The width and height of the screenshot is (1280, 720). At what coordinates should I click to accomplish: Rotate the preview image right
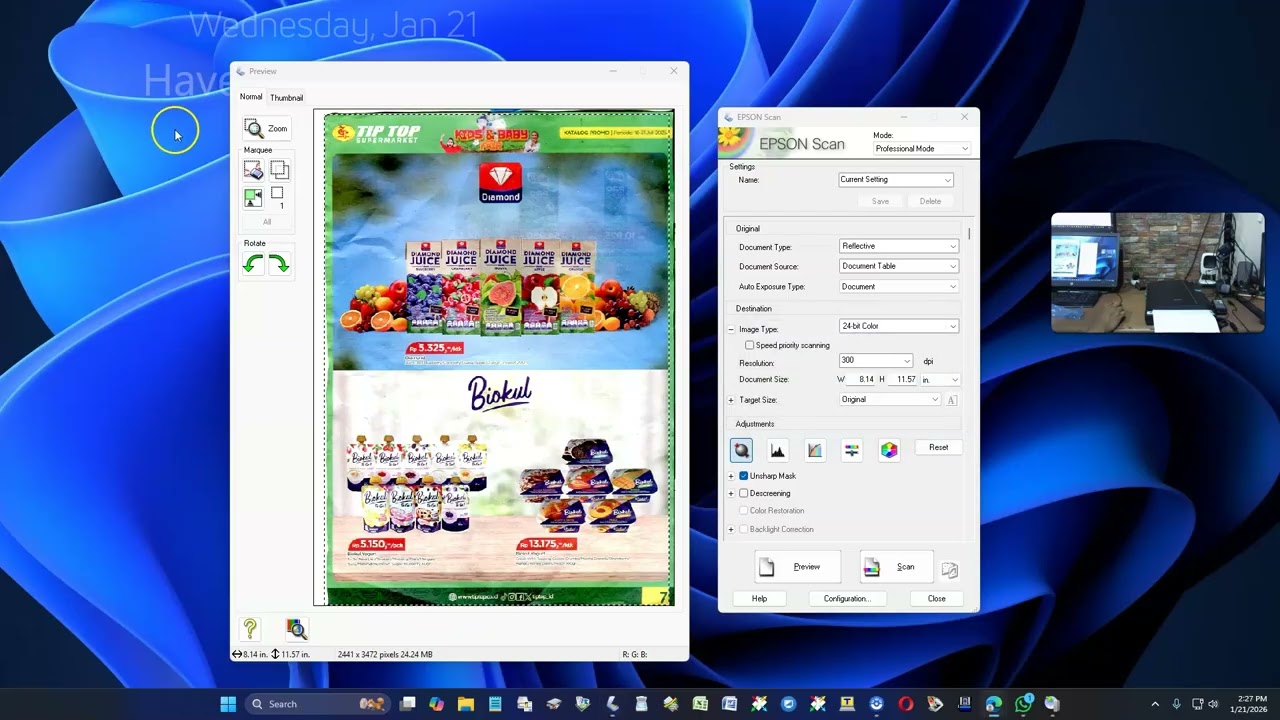pyautogui.click(x=279, y=264)
